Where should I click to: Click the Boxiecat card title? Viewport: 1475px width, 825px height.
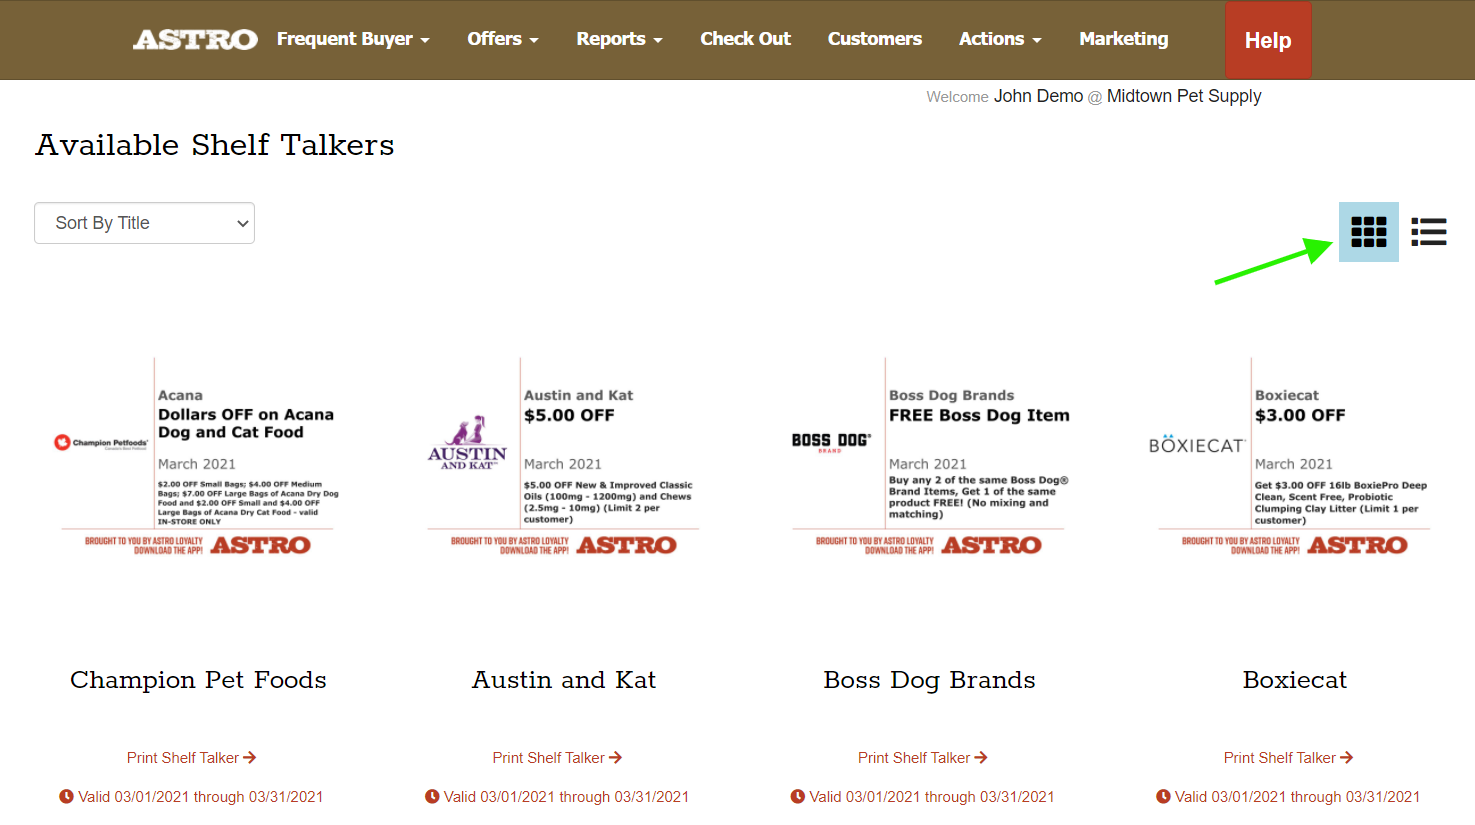1295,680
